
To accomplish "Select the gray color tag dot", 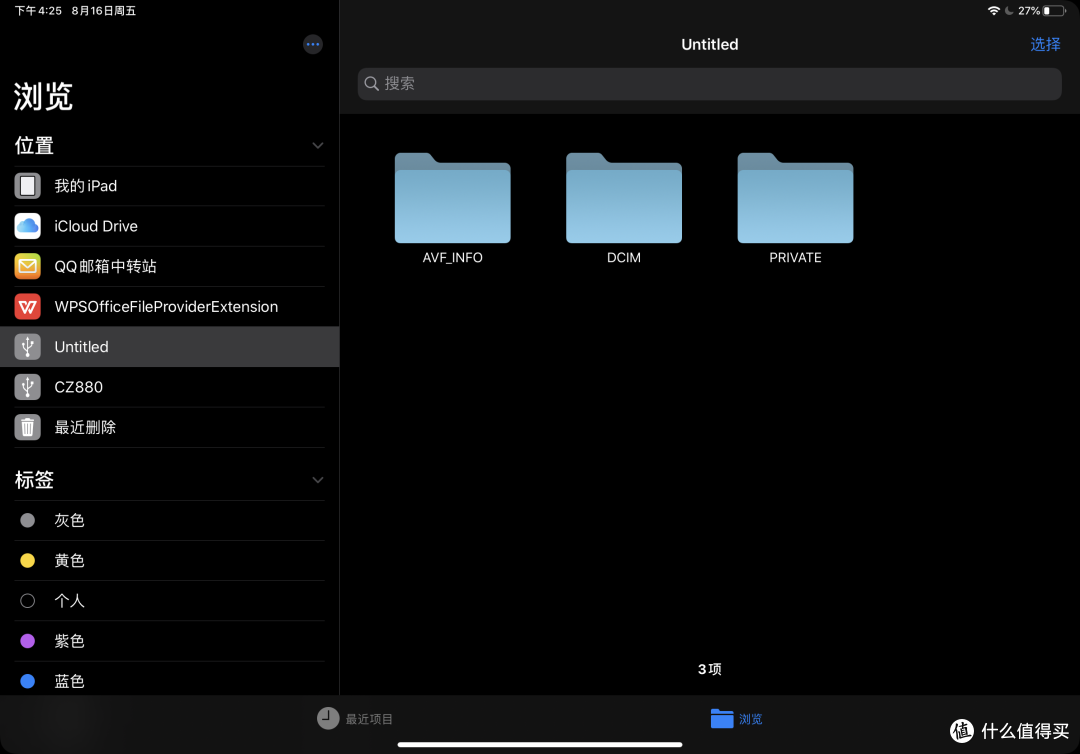I will pyautogui.click(x=28, y=521).
